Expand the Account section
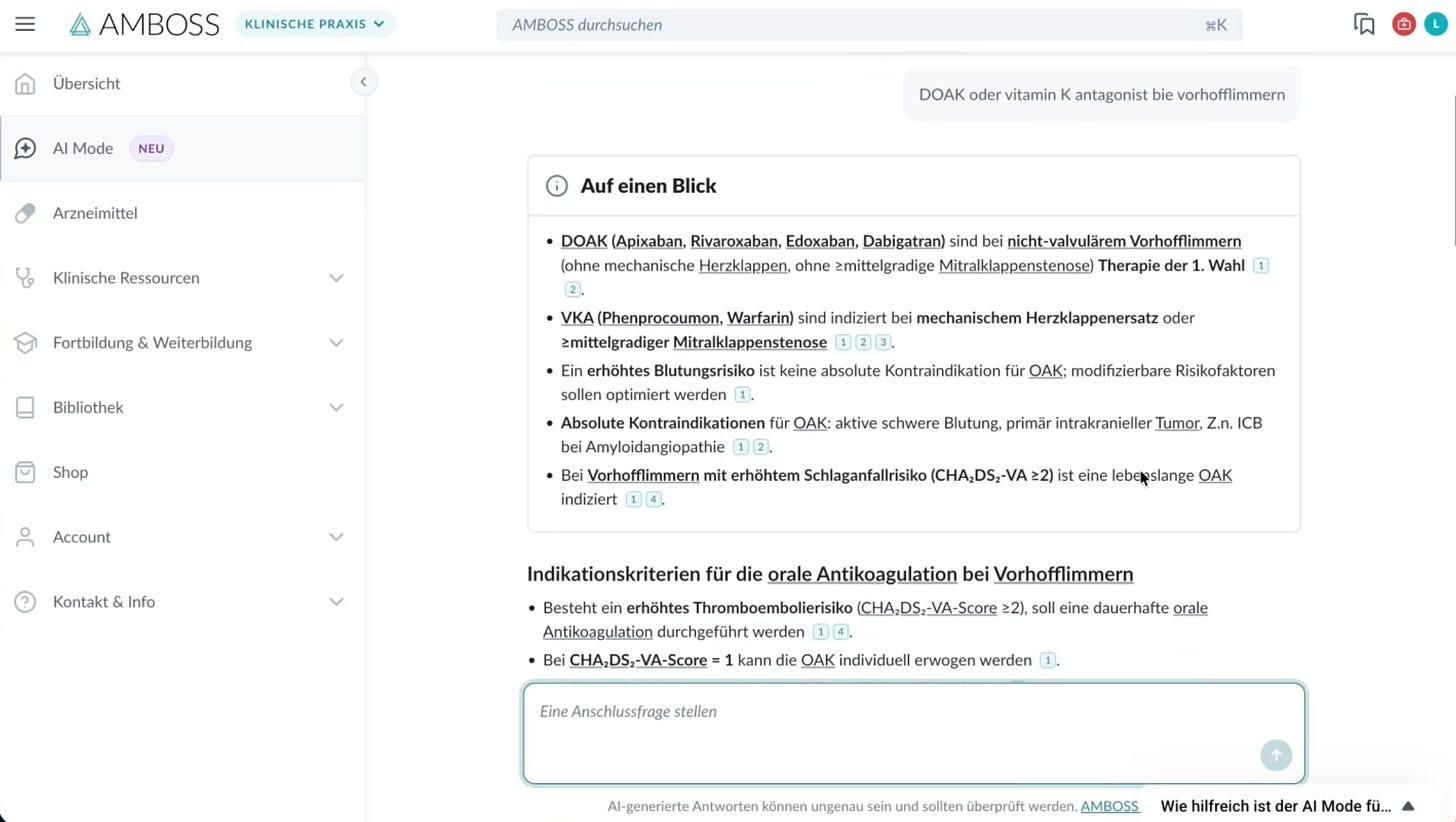This screenshot has height=822, width=1456. (336, 537)
